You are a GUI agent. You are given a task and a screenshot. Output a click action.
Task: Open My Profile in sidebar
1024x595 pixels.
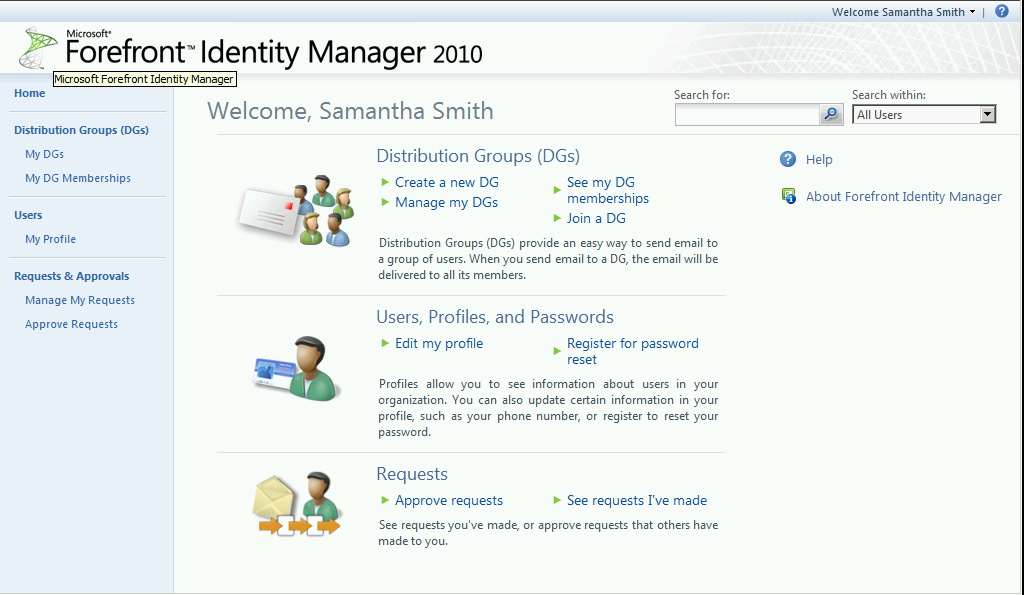click(x=50, y=239)
